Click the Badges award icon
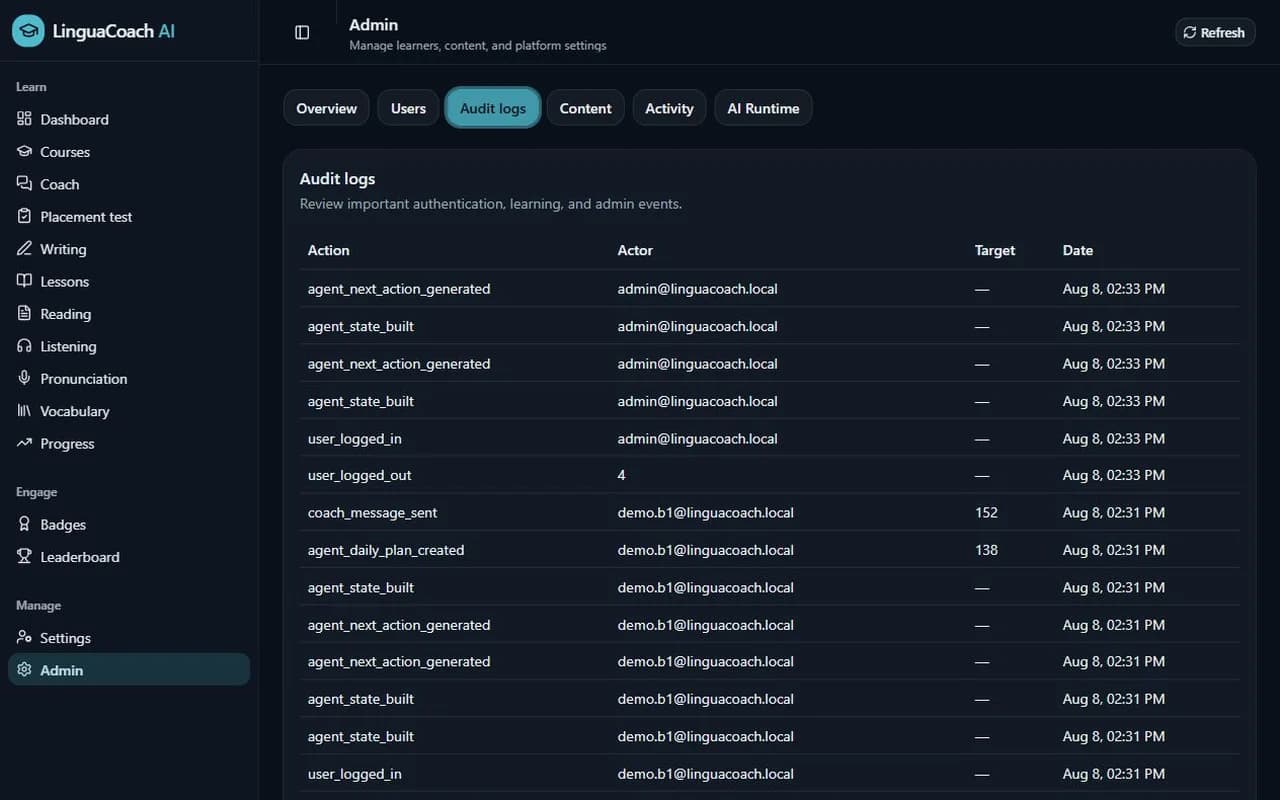1280x800 pixels. (x=24, y=524)
